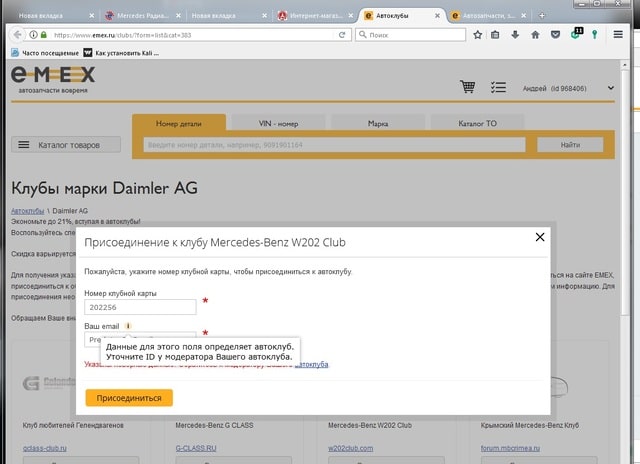Open site info via the circled i icon
Image resolution: width=640 pixels, height=464 pixels.
[x=33, y=35]
